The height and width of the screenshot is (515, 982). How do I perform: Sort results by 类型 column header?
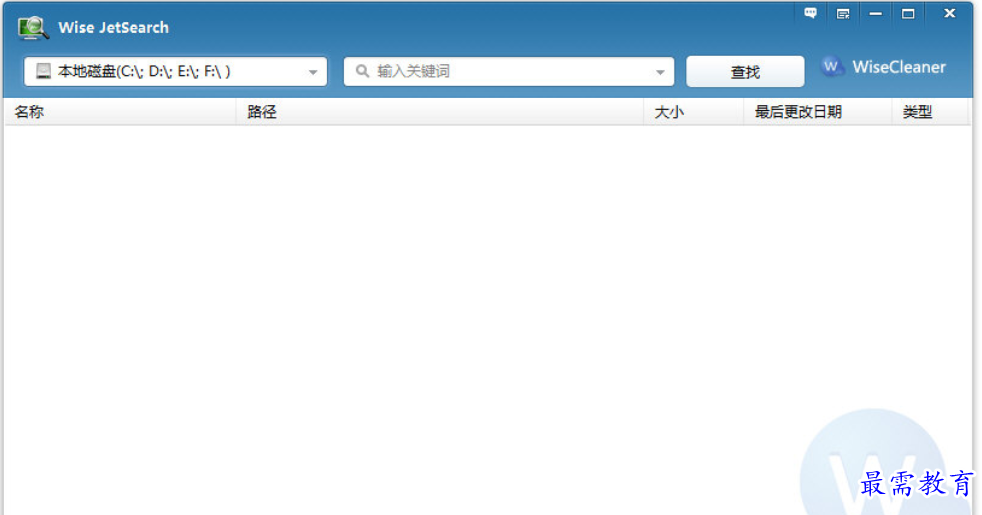click(930, 112)
